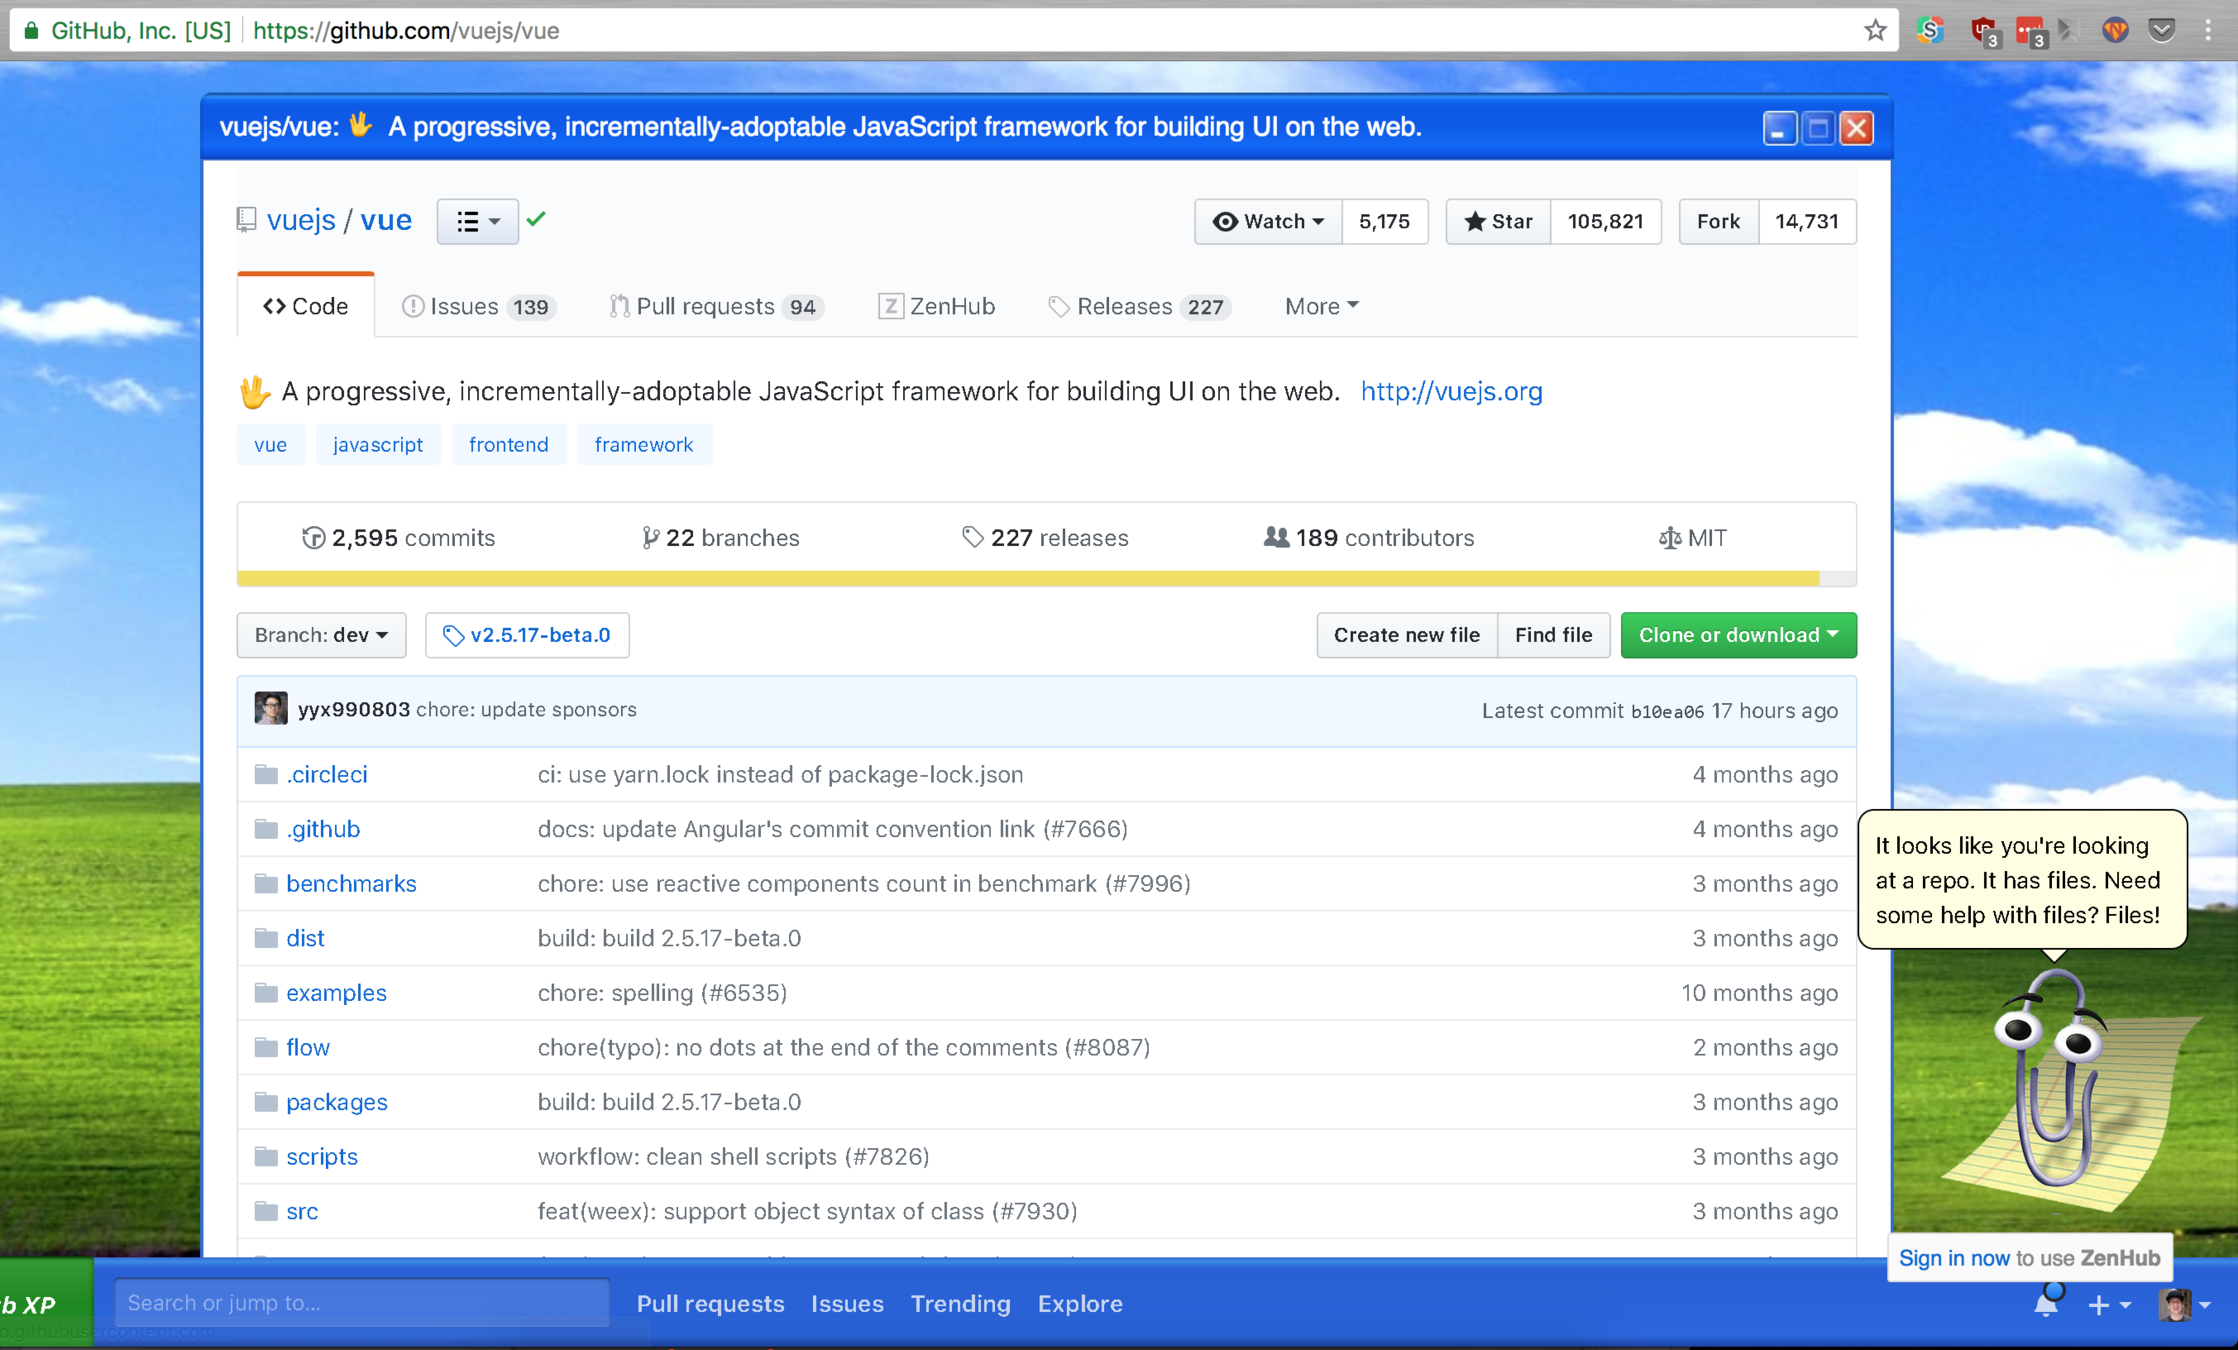
Task: View the 189 contributors list
Action: 1368,538
